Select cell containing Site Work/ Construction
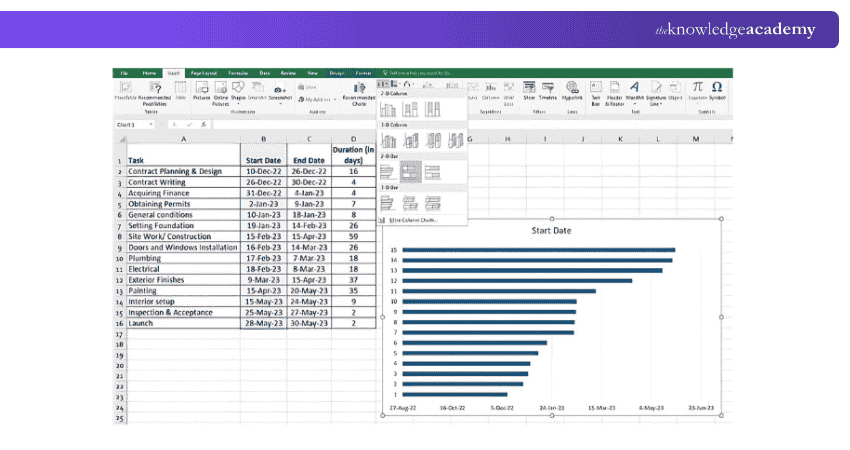Image resolution: width=850 pixels, height=450 pixels. (183, 236)
